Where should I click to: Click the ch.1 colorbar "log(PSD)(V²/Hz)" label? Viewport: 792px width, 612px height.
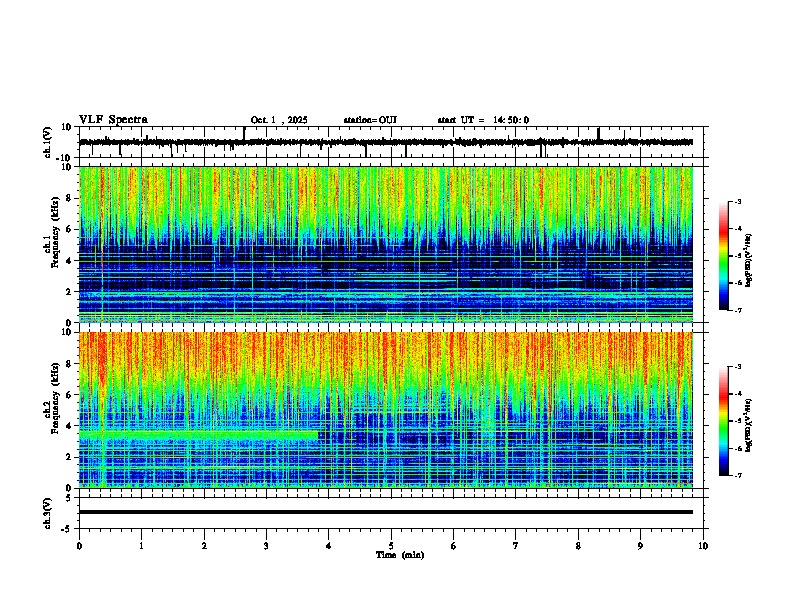749,260
